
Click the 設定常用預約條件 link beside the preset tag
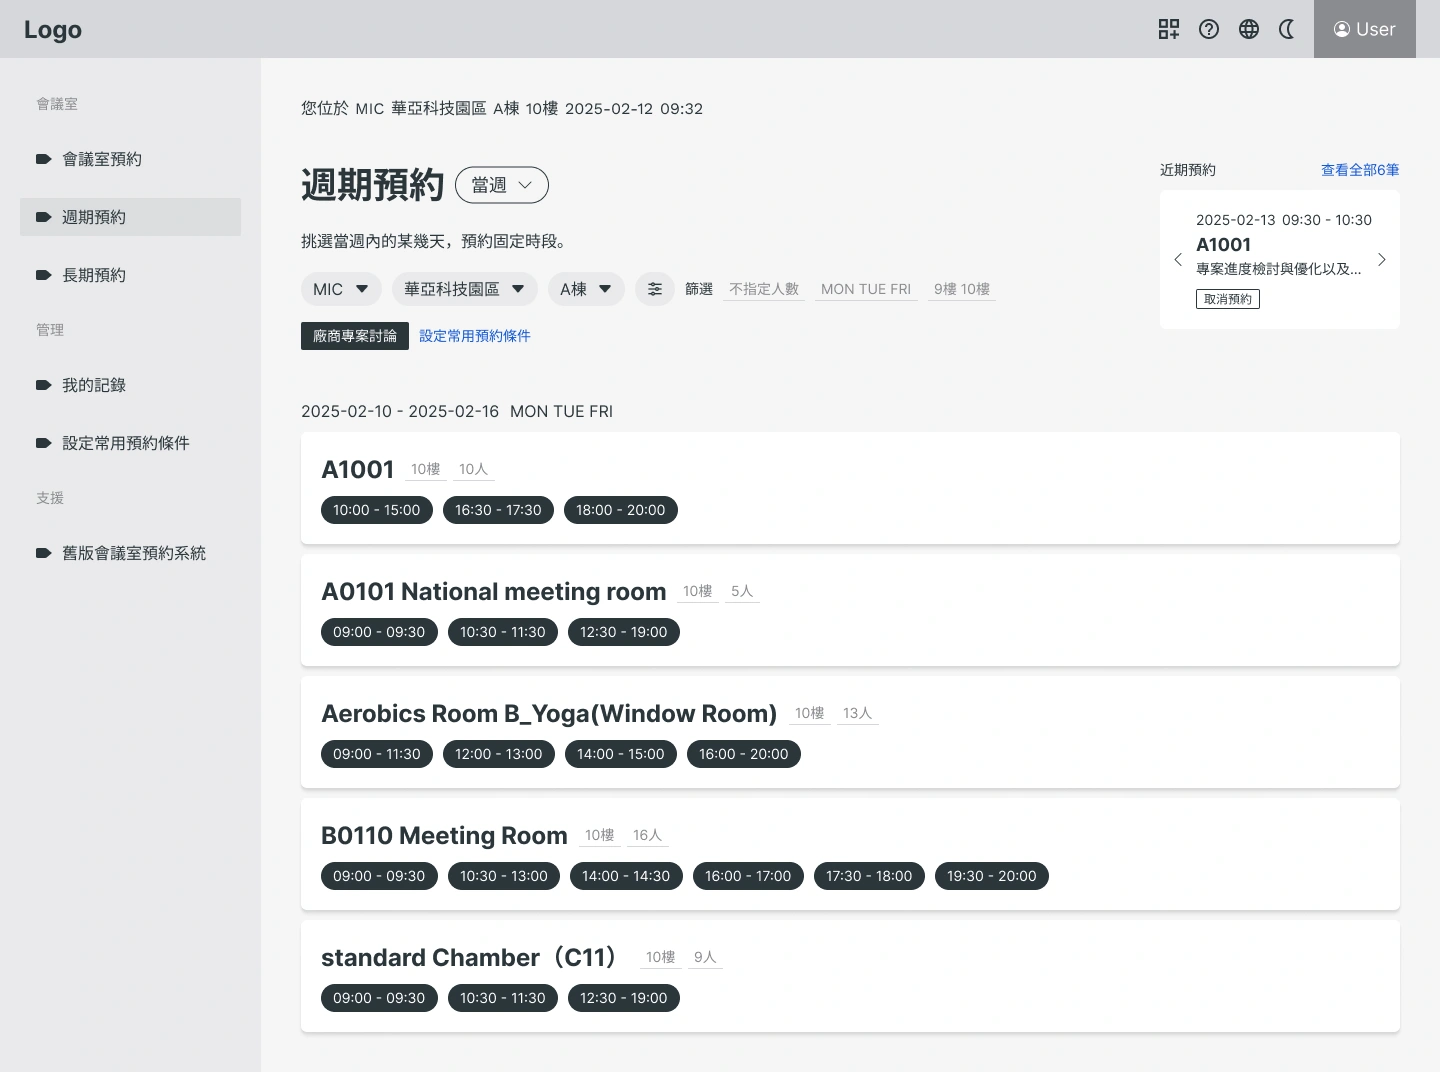475,336
